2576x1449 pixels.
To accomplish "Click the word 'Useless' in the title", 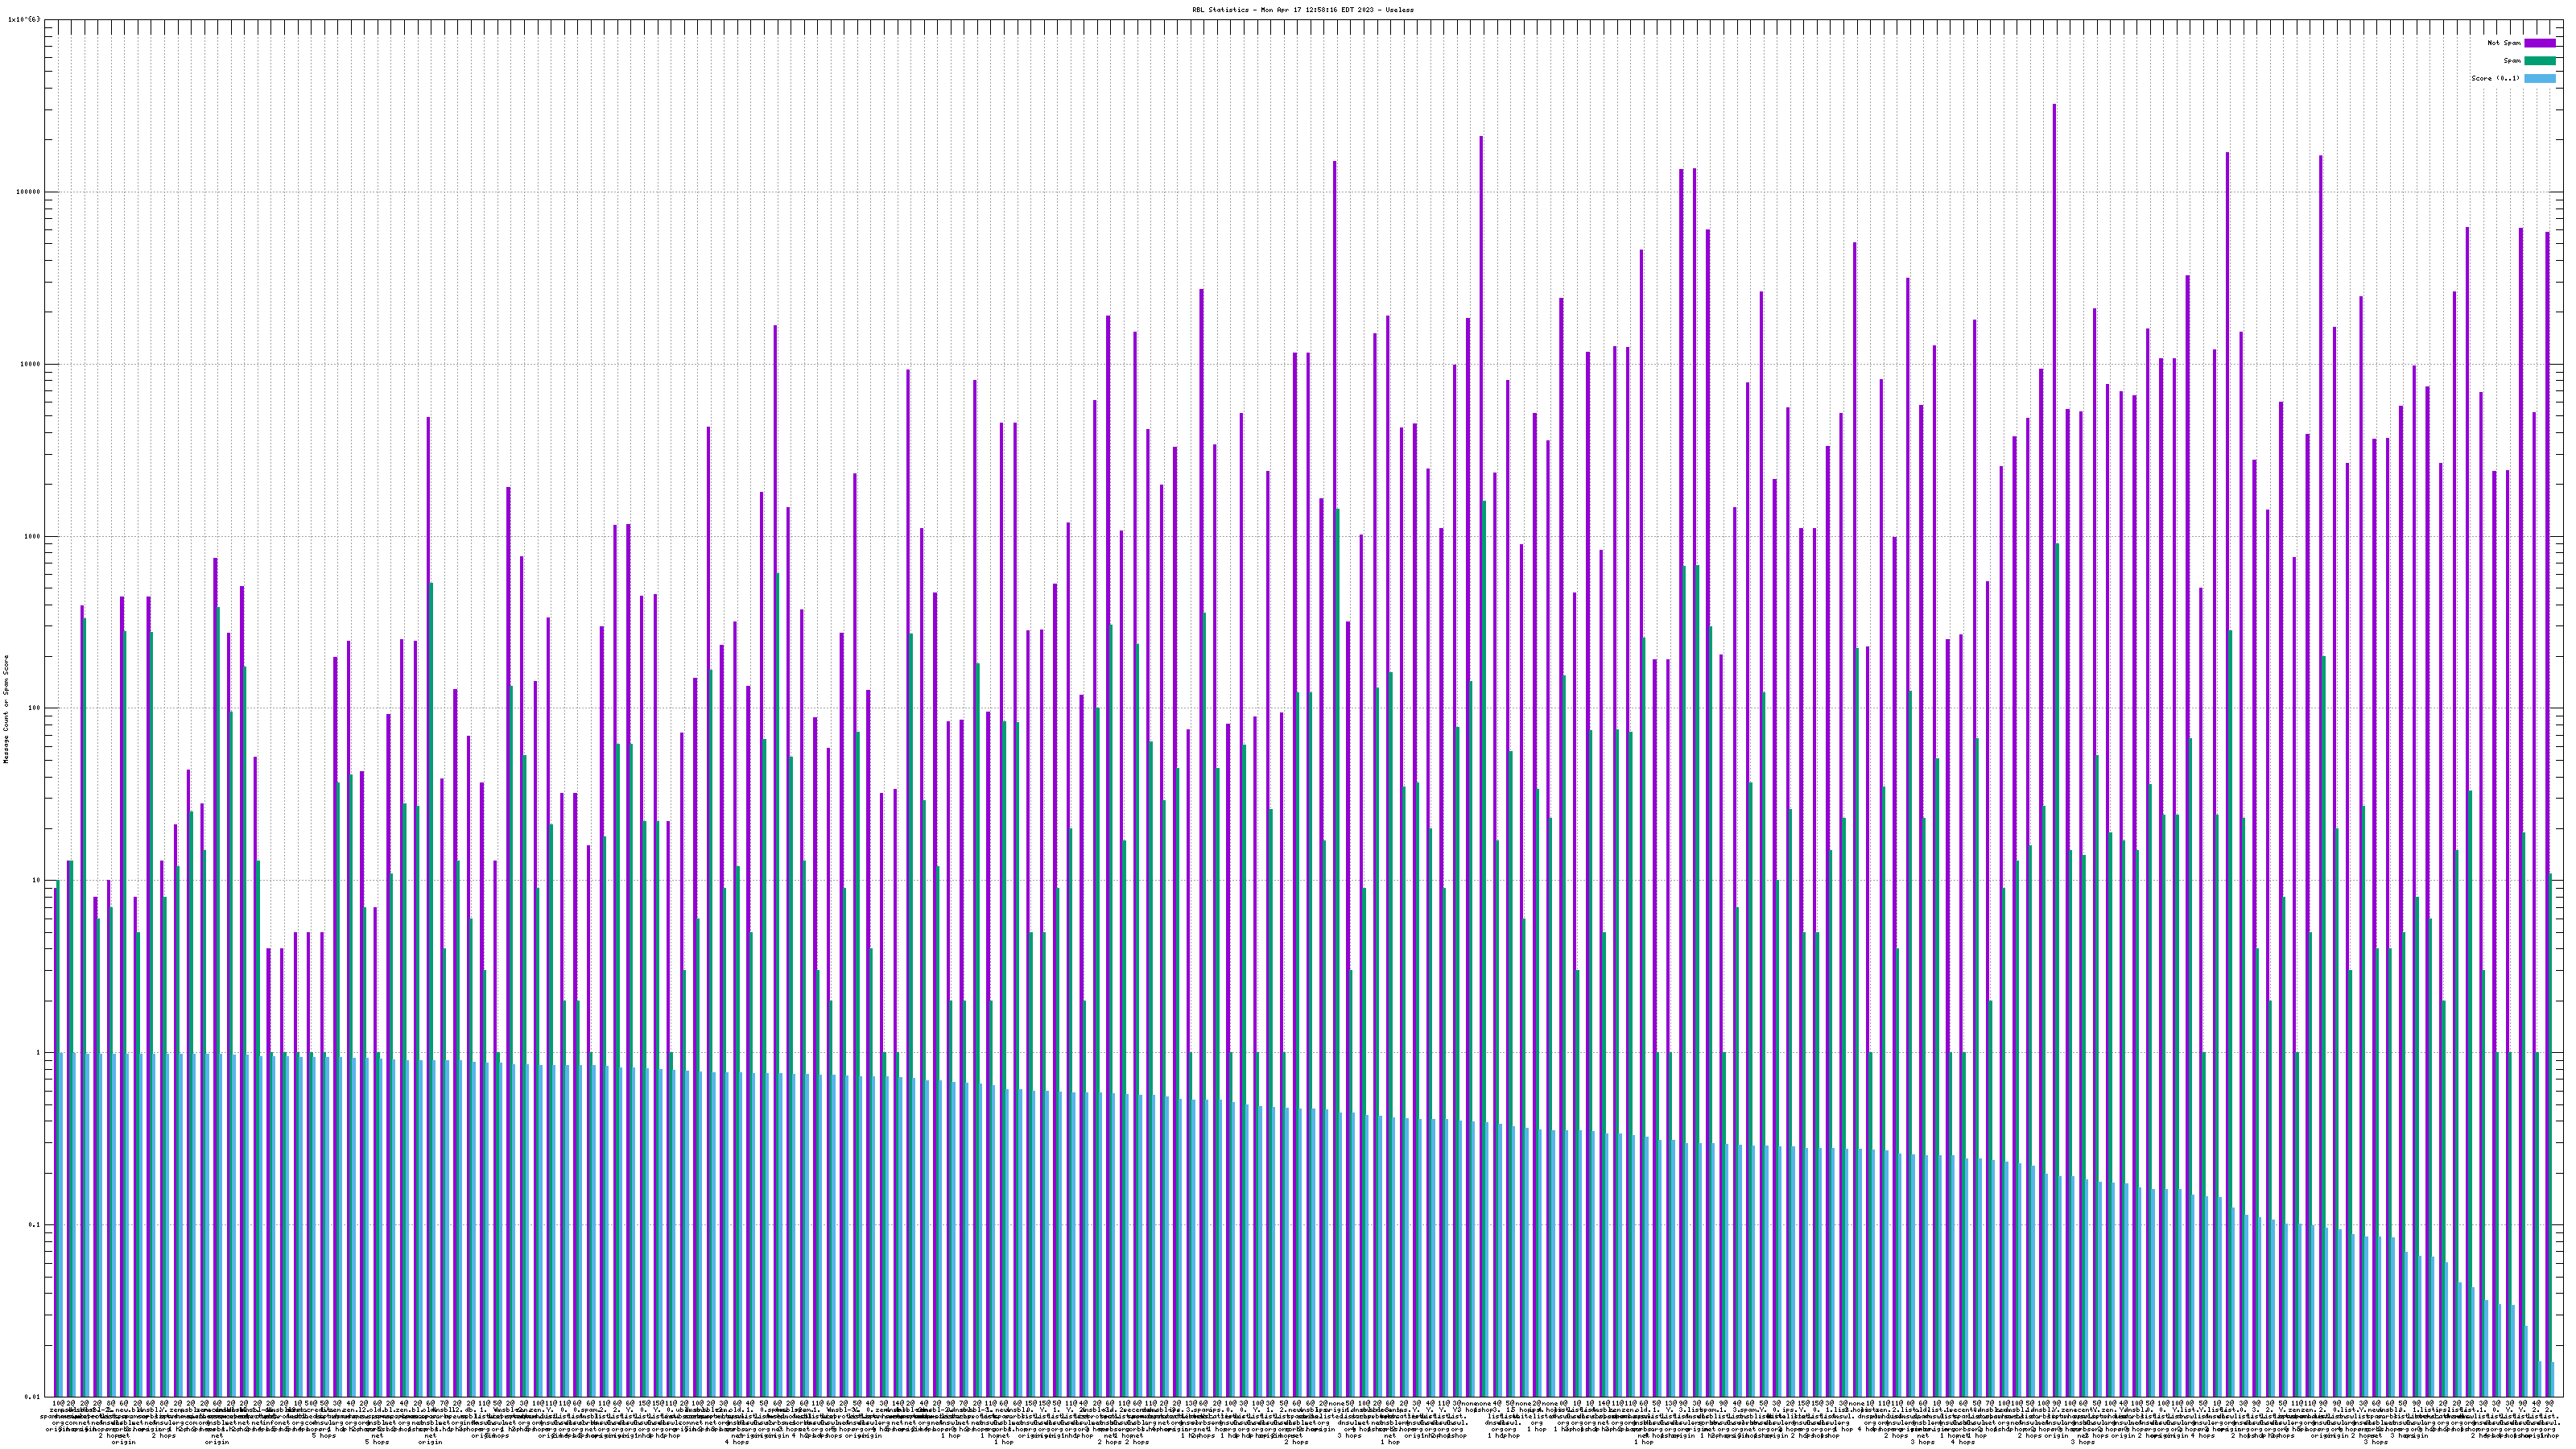I will (x=1400, y=10).
